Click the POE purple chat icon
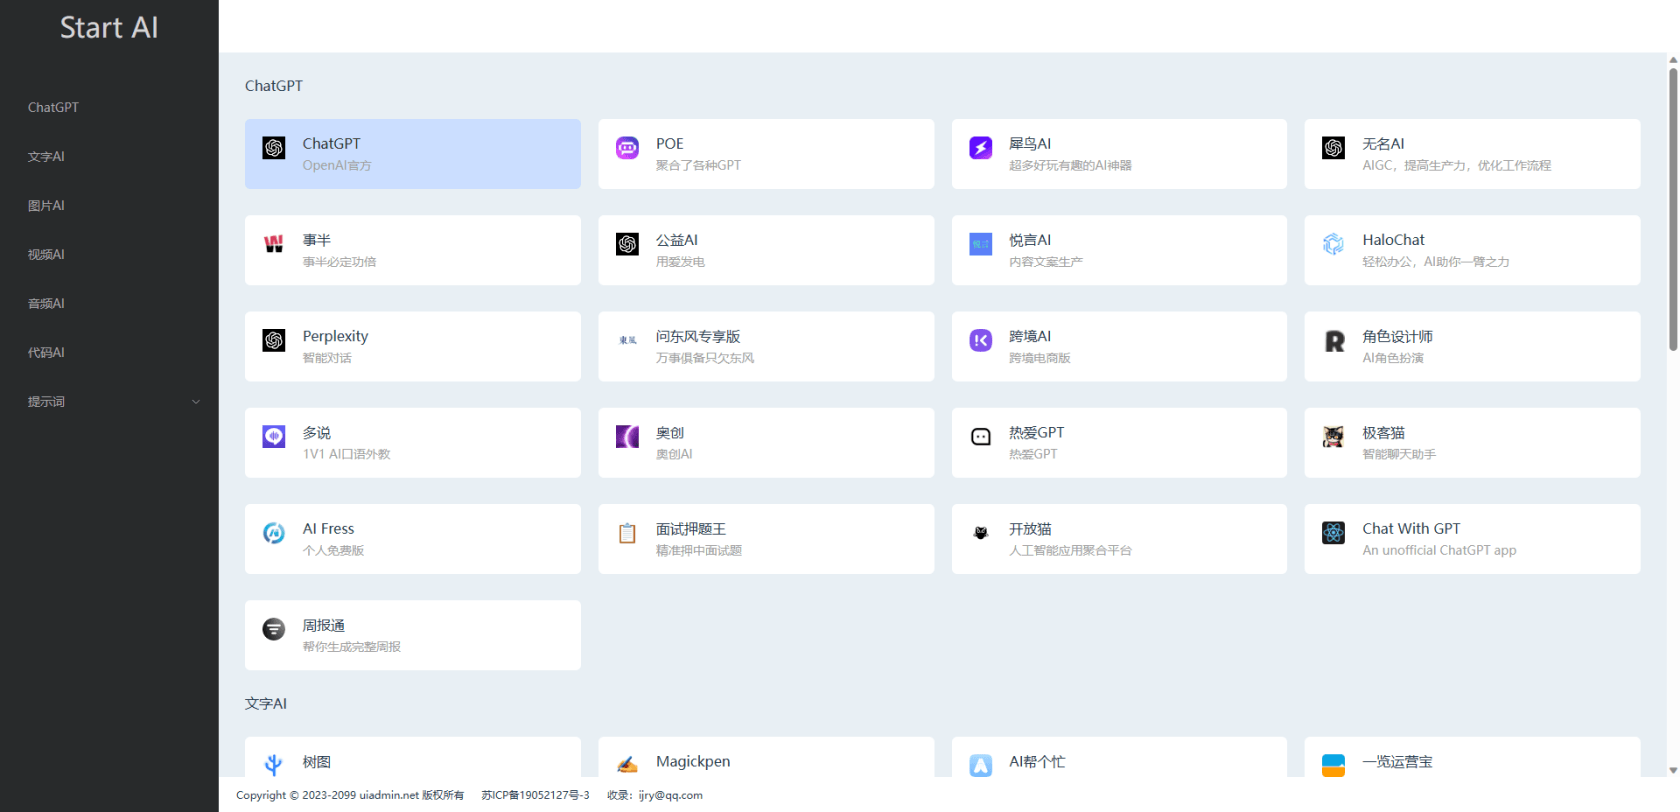Screen dimensions: 1680x812 [x=627, y=148]
